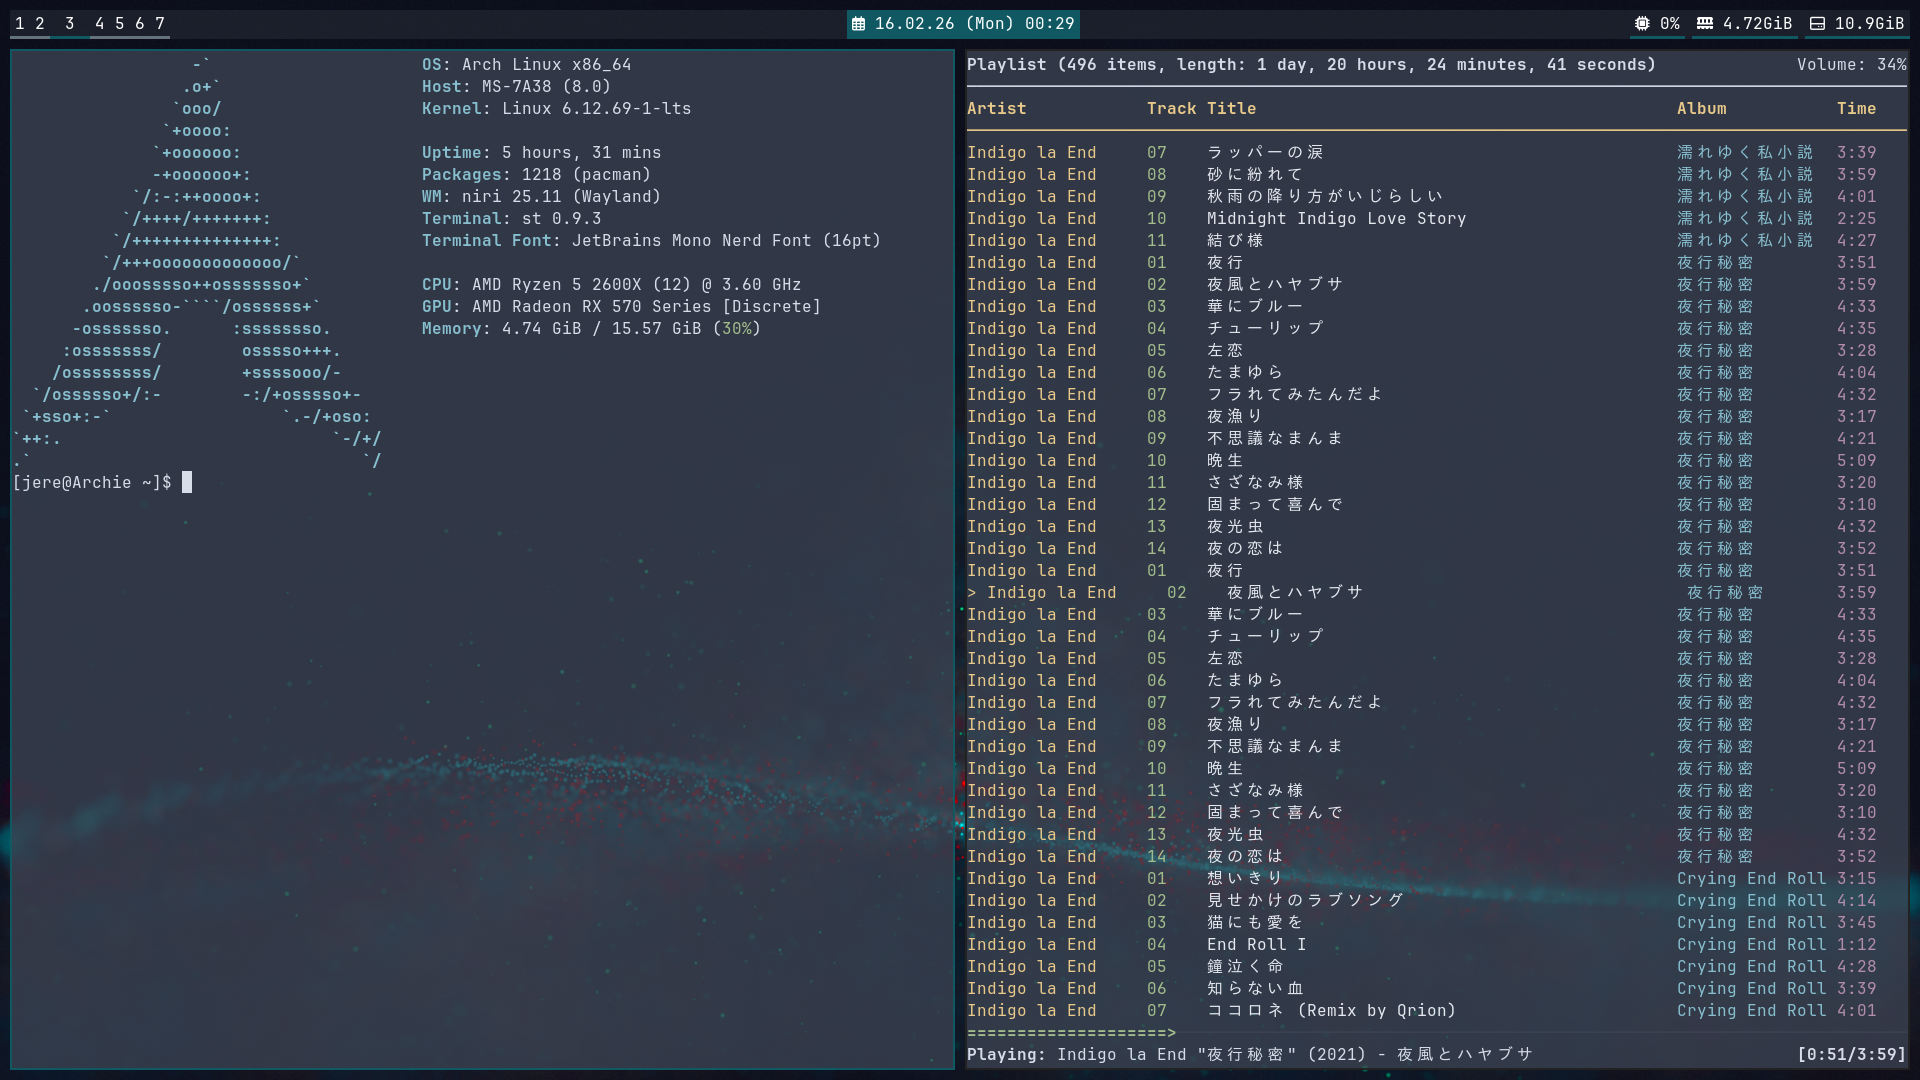
Task: Click the terminal prompt cursor
Action: pos(187,483)
